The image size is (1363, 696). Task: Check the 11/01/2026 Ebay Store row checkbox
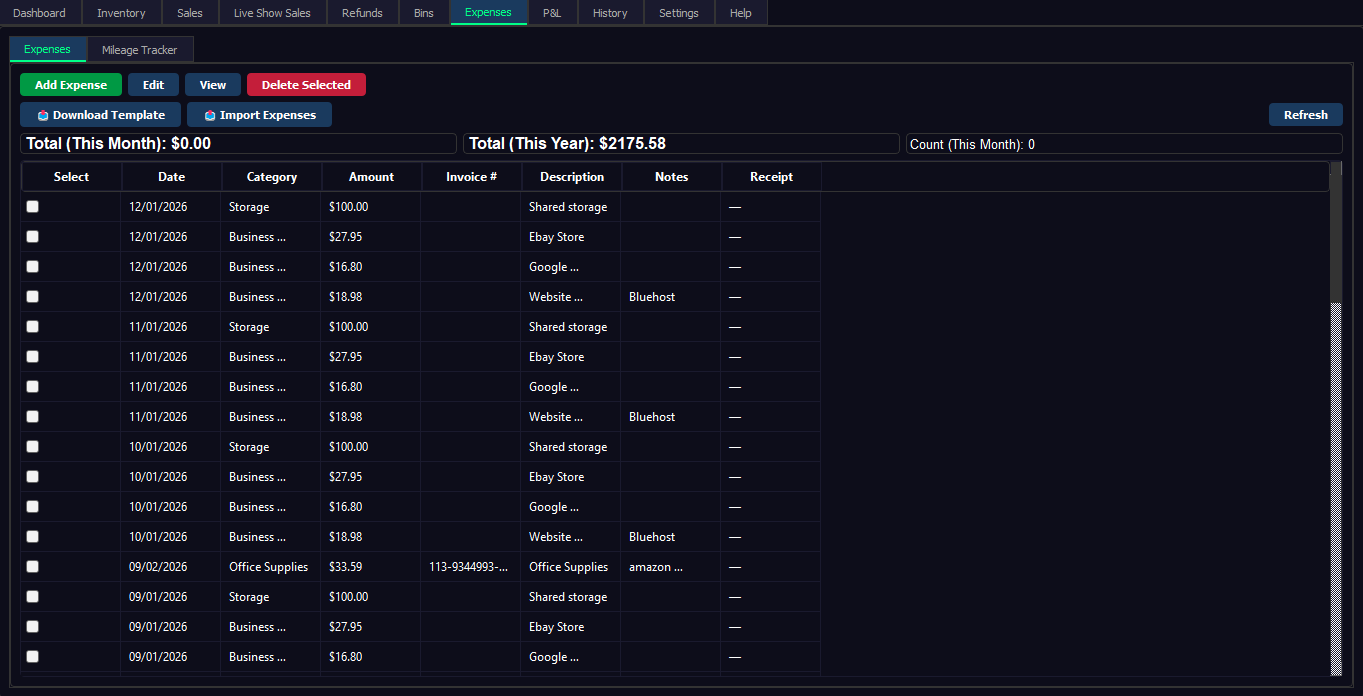[x=33, y=356]
